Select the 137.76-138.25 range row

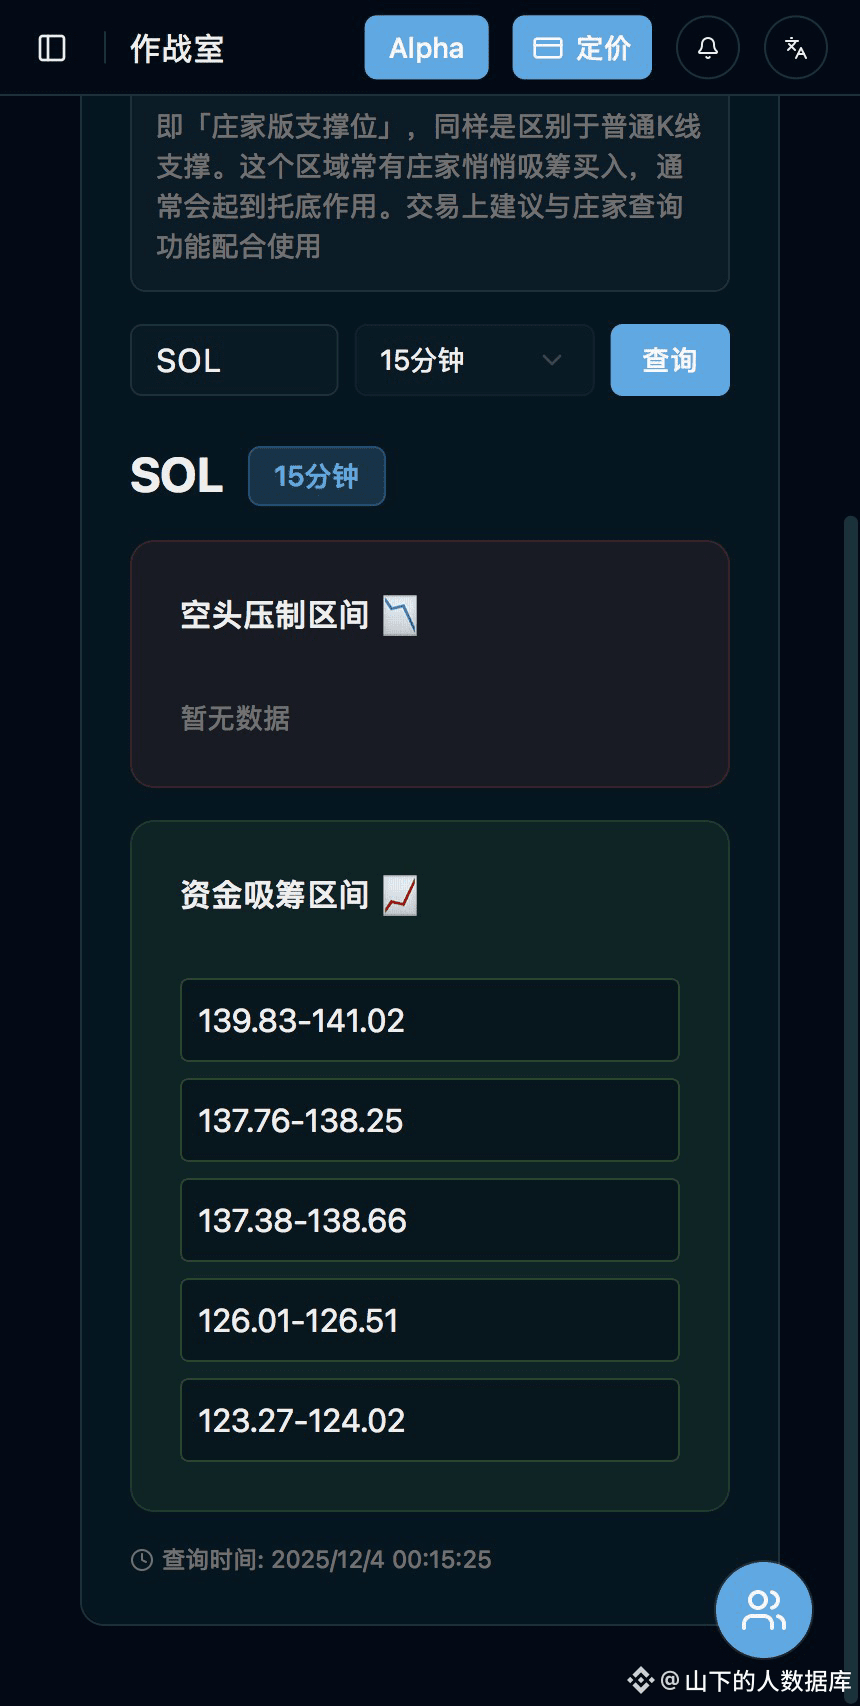[x=429, y=1120]
